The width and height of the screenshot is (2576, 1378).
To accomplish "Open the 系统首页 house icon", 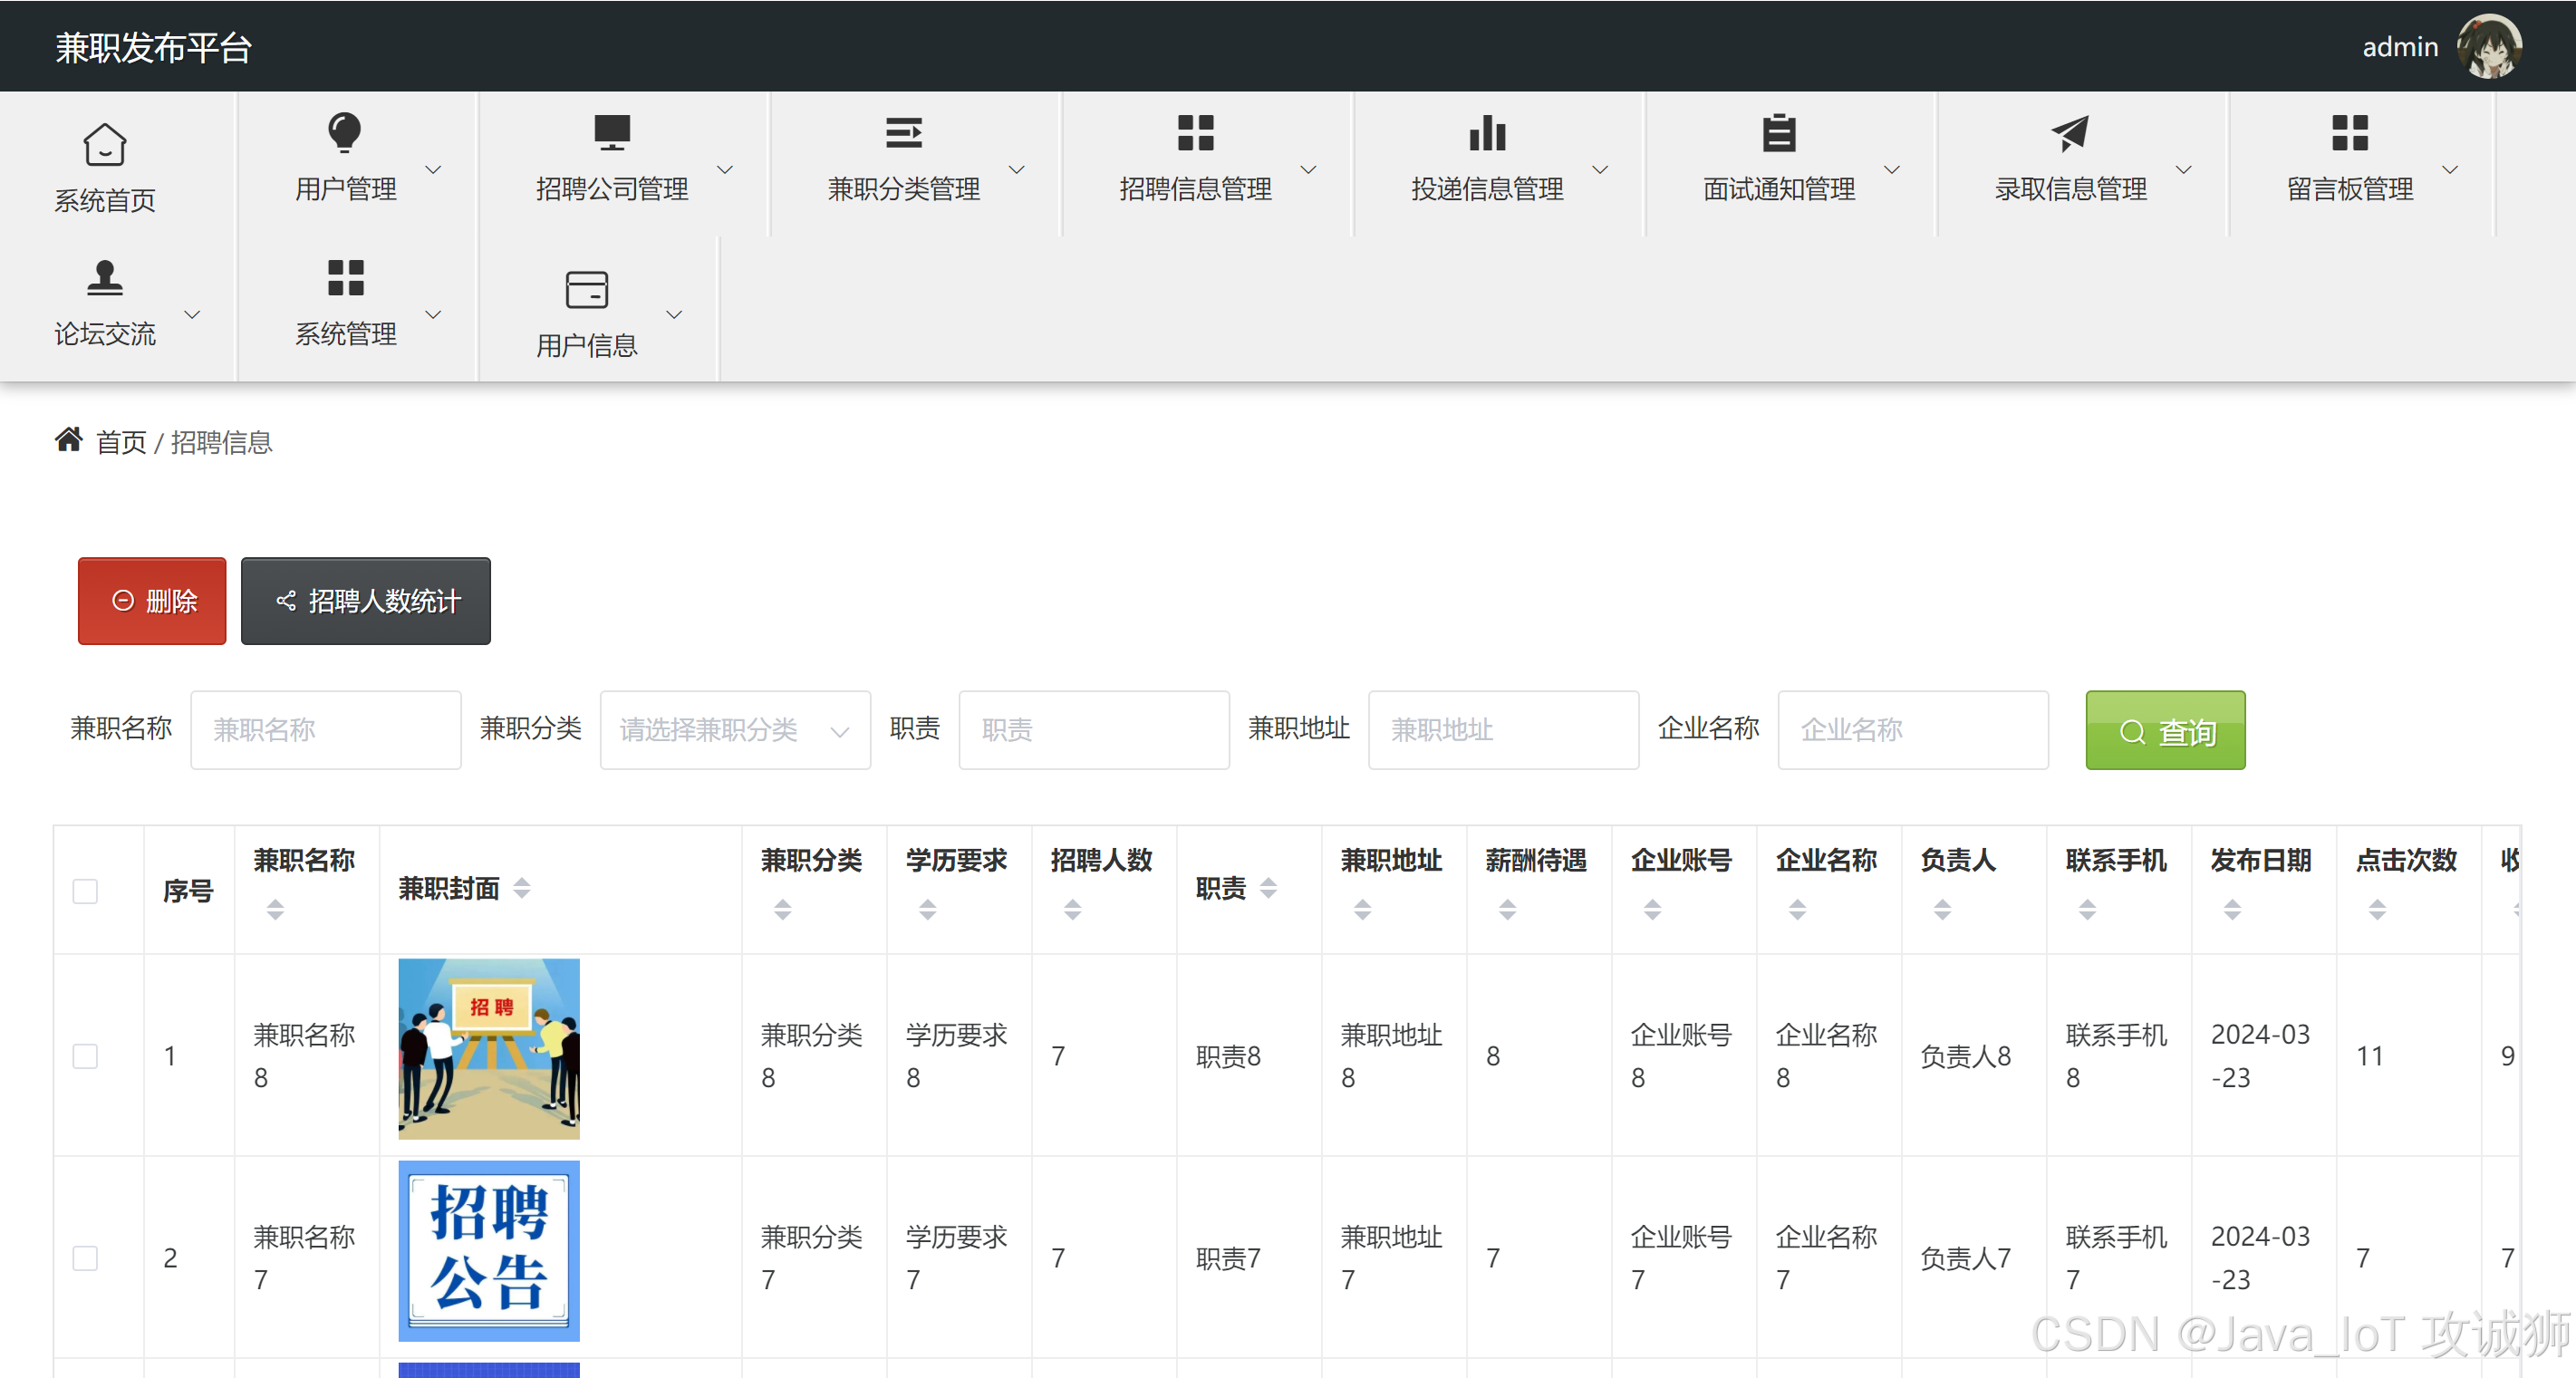I will coord(104,144).
